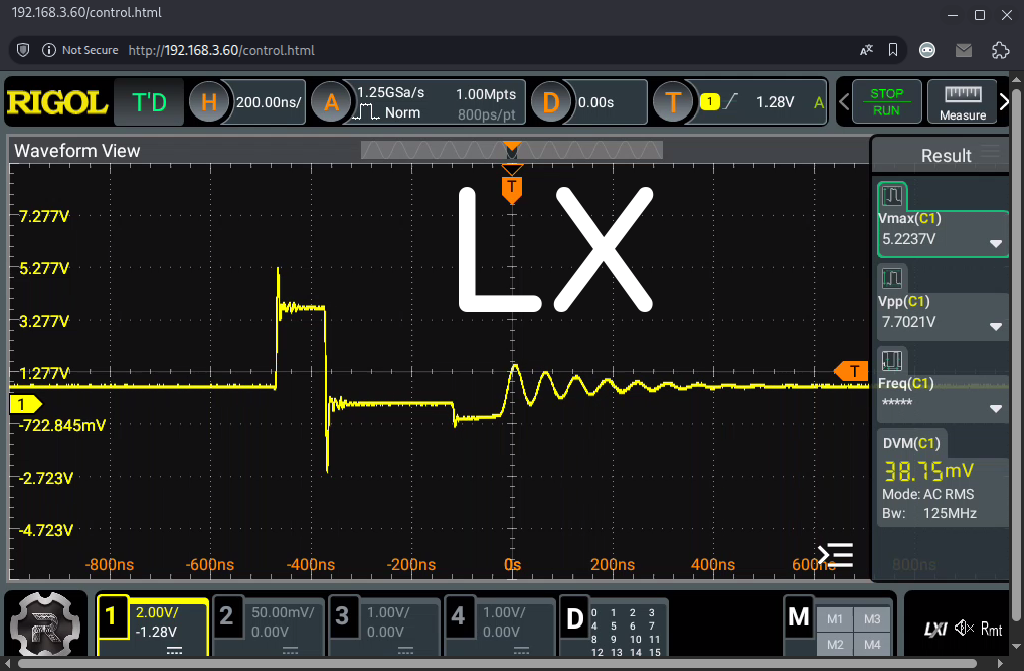
Task: Open the browser translate icon
Action: pos(867,50)
